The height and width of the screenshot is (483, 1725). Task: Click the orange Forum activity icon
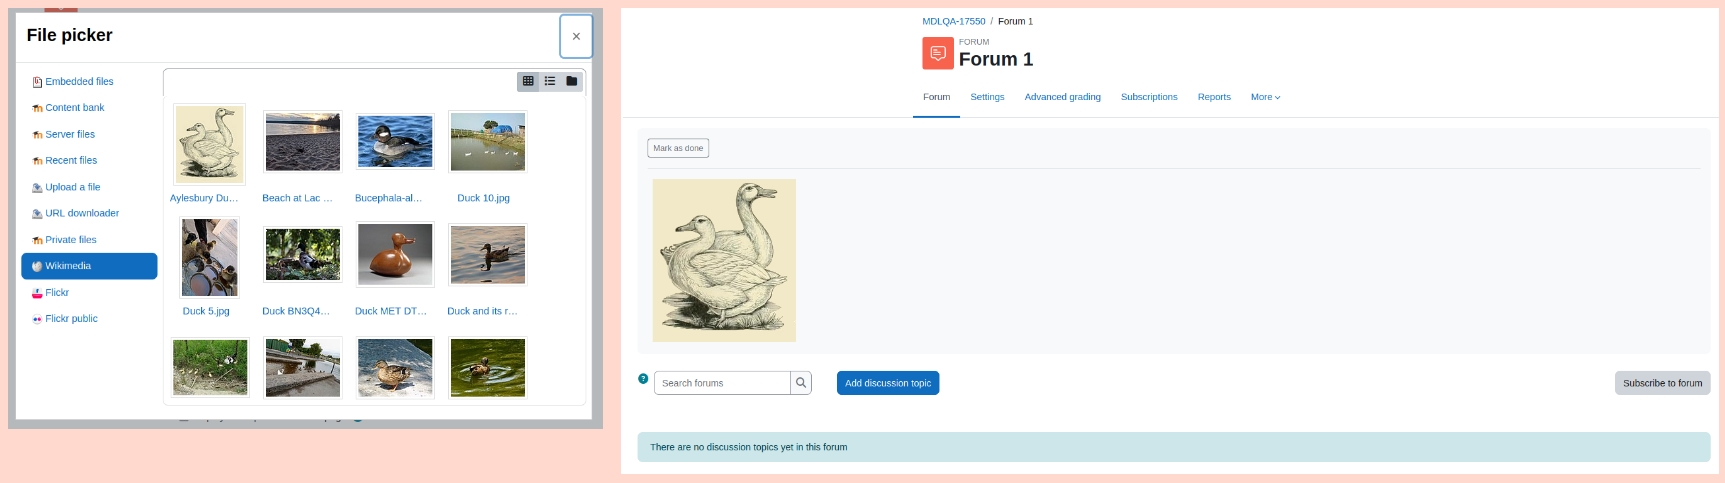click(x=938, y=53)
